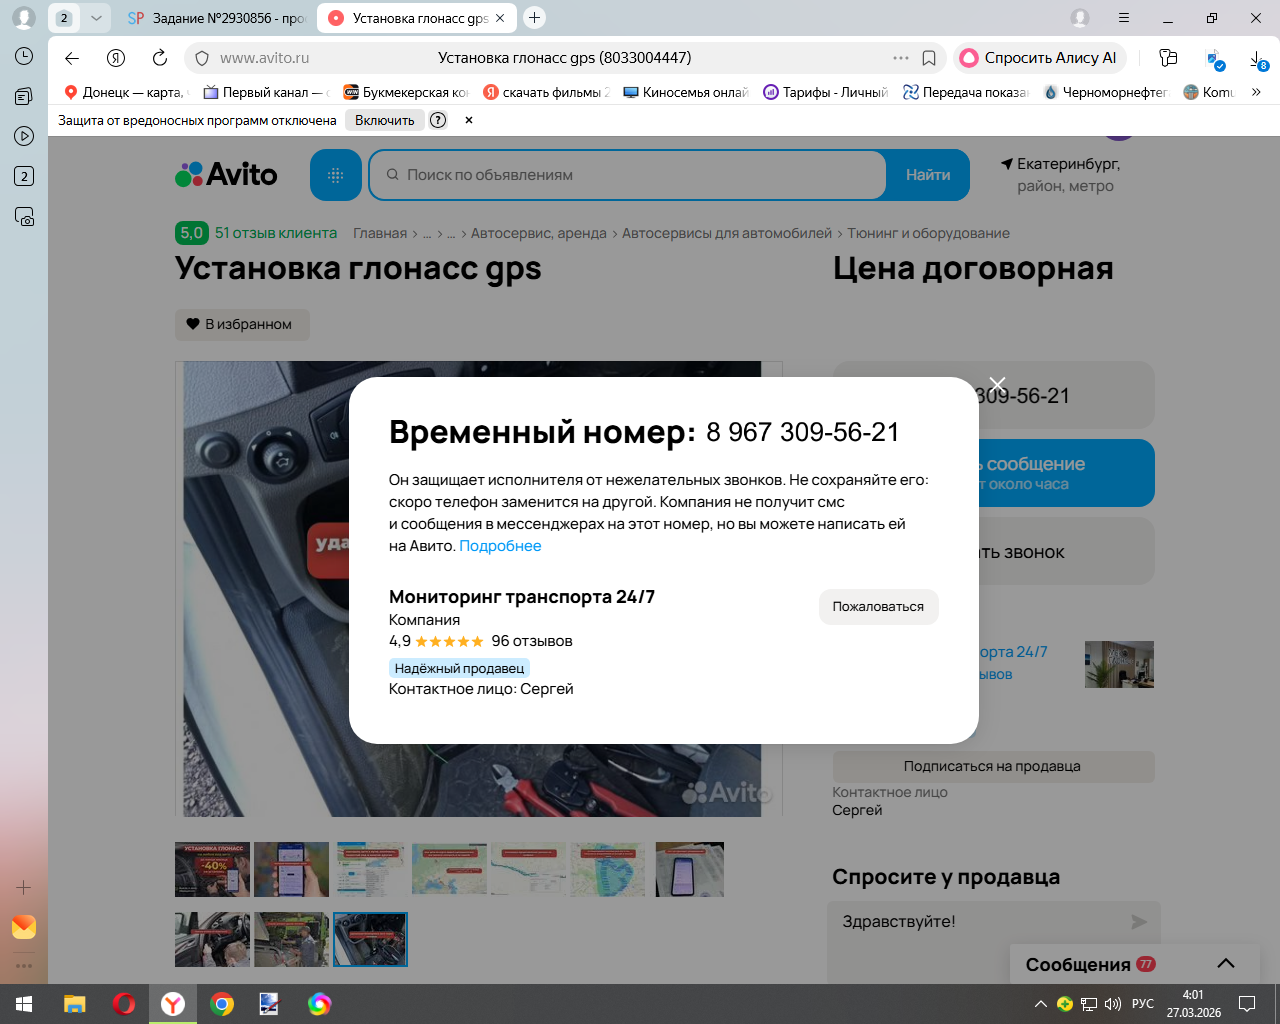Open browser downloads icon
The image size is (1280, 1024).
(1258, 59)
